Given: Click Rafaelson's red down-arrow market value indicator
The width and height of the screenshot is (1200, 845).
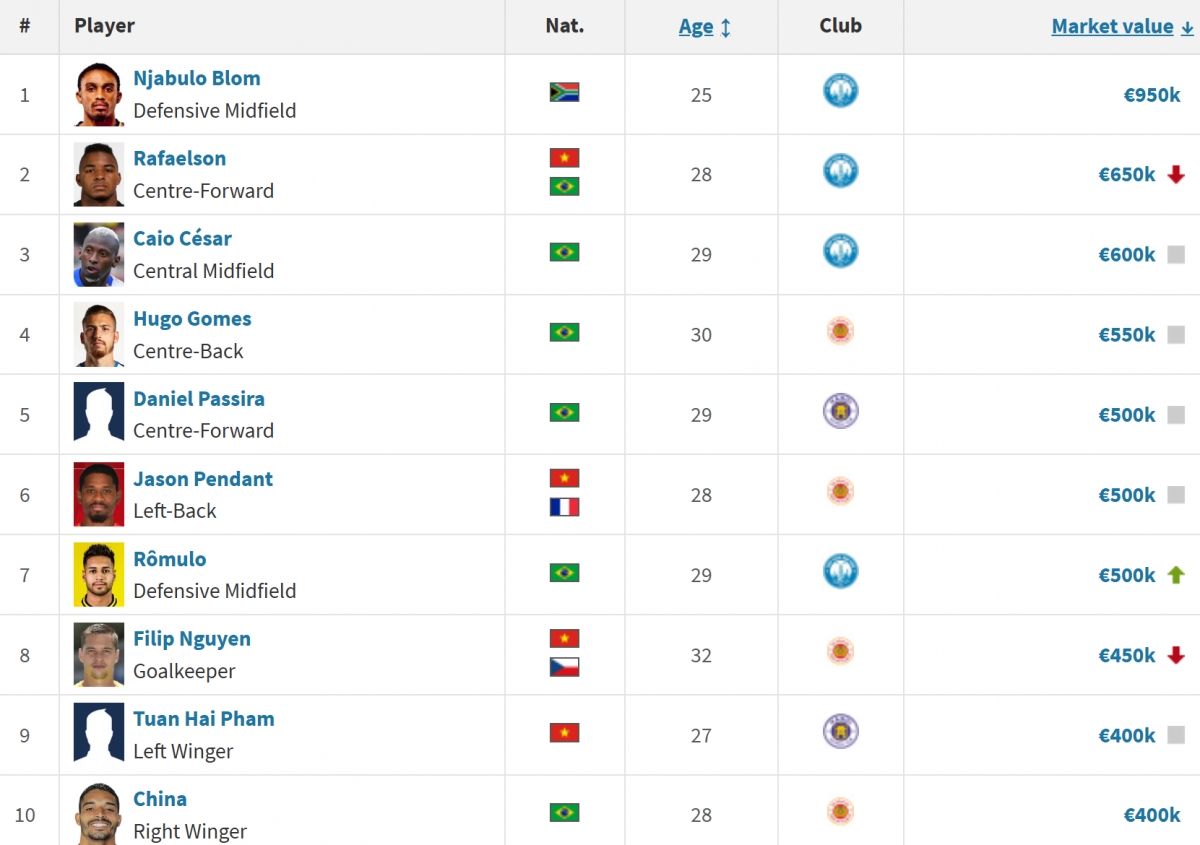Looking at the screenshot, I should click(x=1176, y=175).
